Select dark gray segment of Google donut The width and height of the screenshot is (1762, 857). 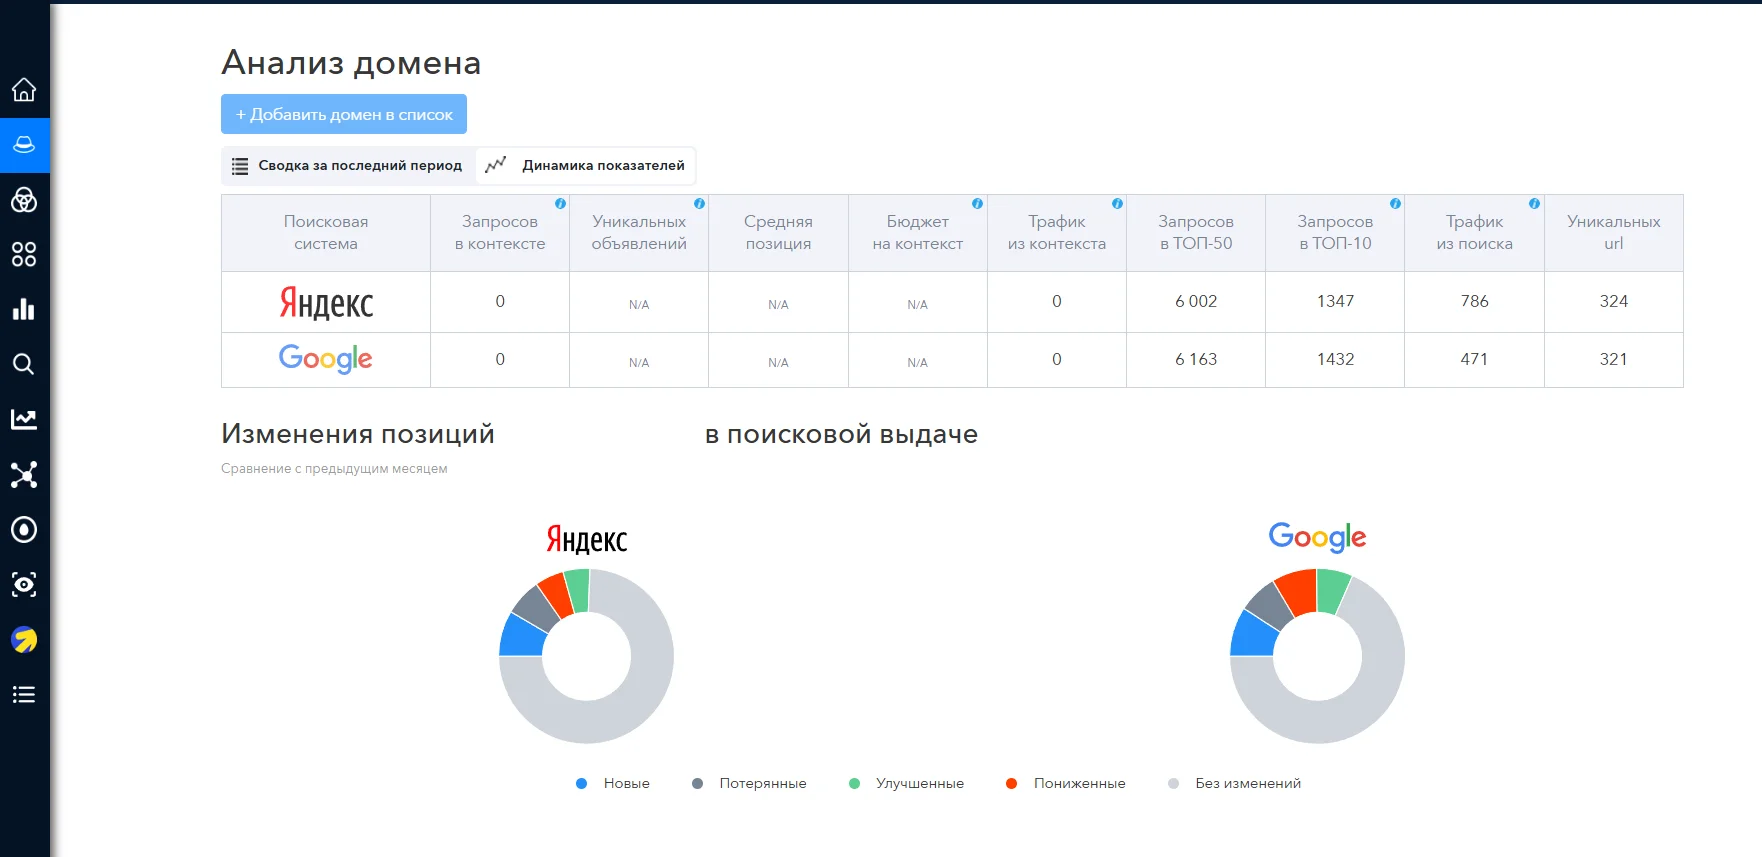pyautogui.click(x=1270, y=605)
